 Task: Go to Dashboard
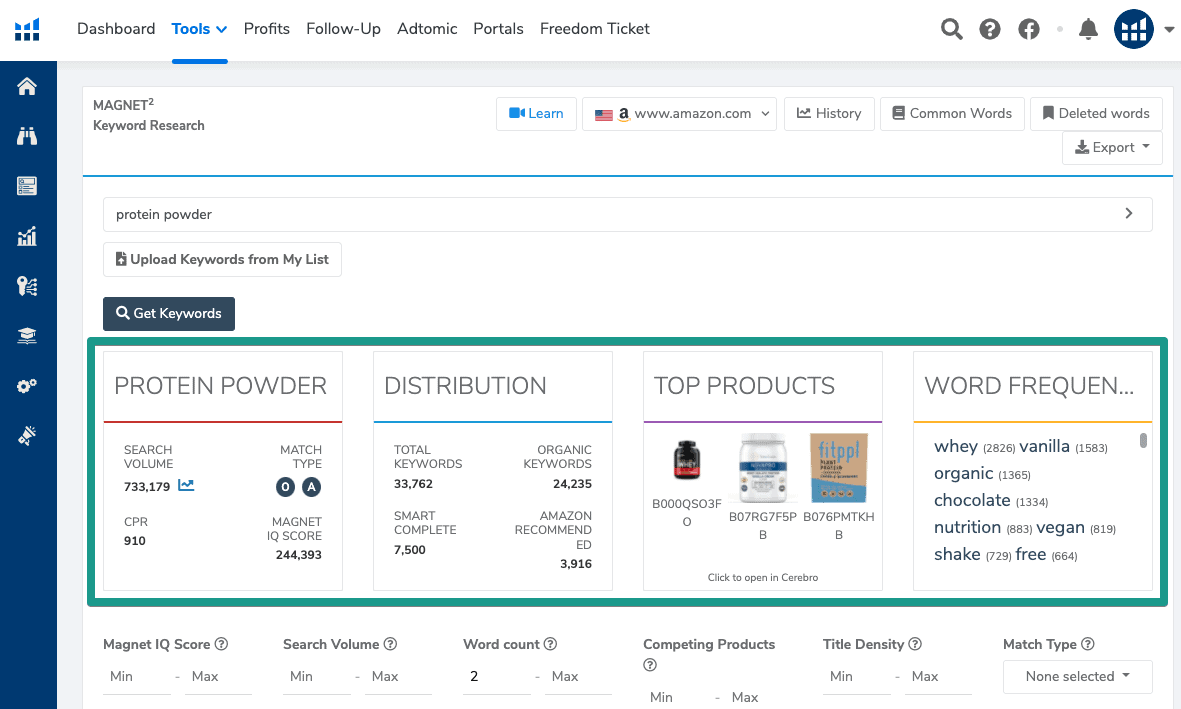click(x=116, y=29)
